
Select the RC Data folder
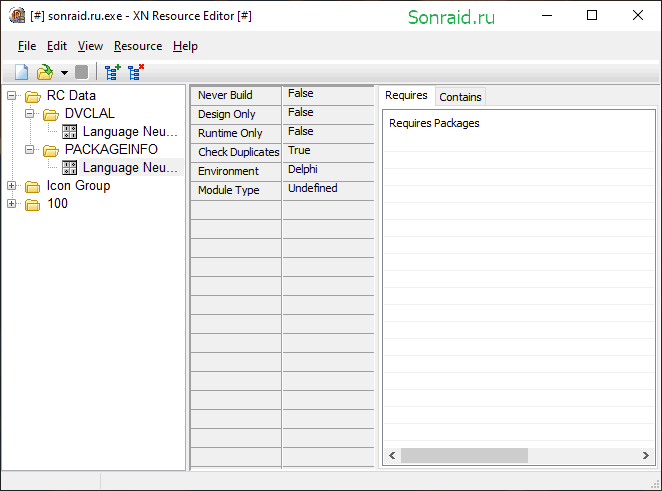(x=71, y=96)
